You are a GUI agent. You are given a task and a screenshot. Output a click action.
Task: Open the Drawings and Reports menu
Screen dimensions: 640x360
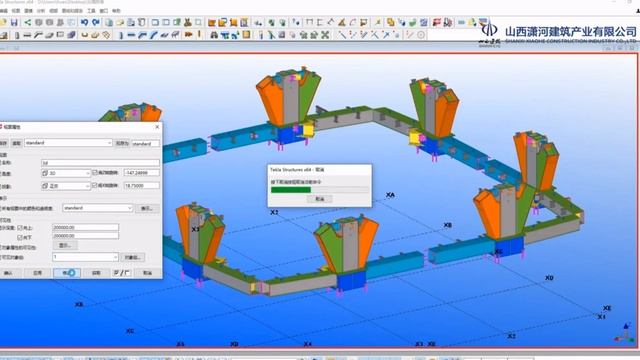72,11
